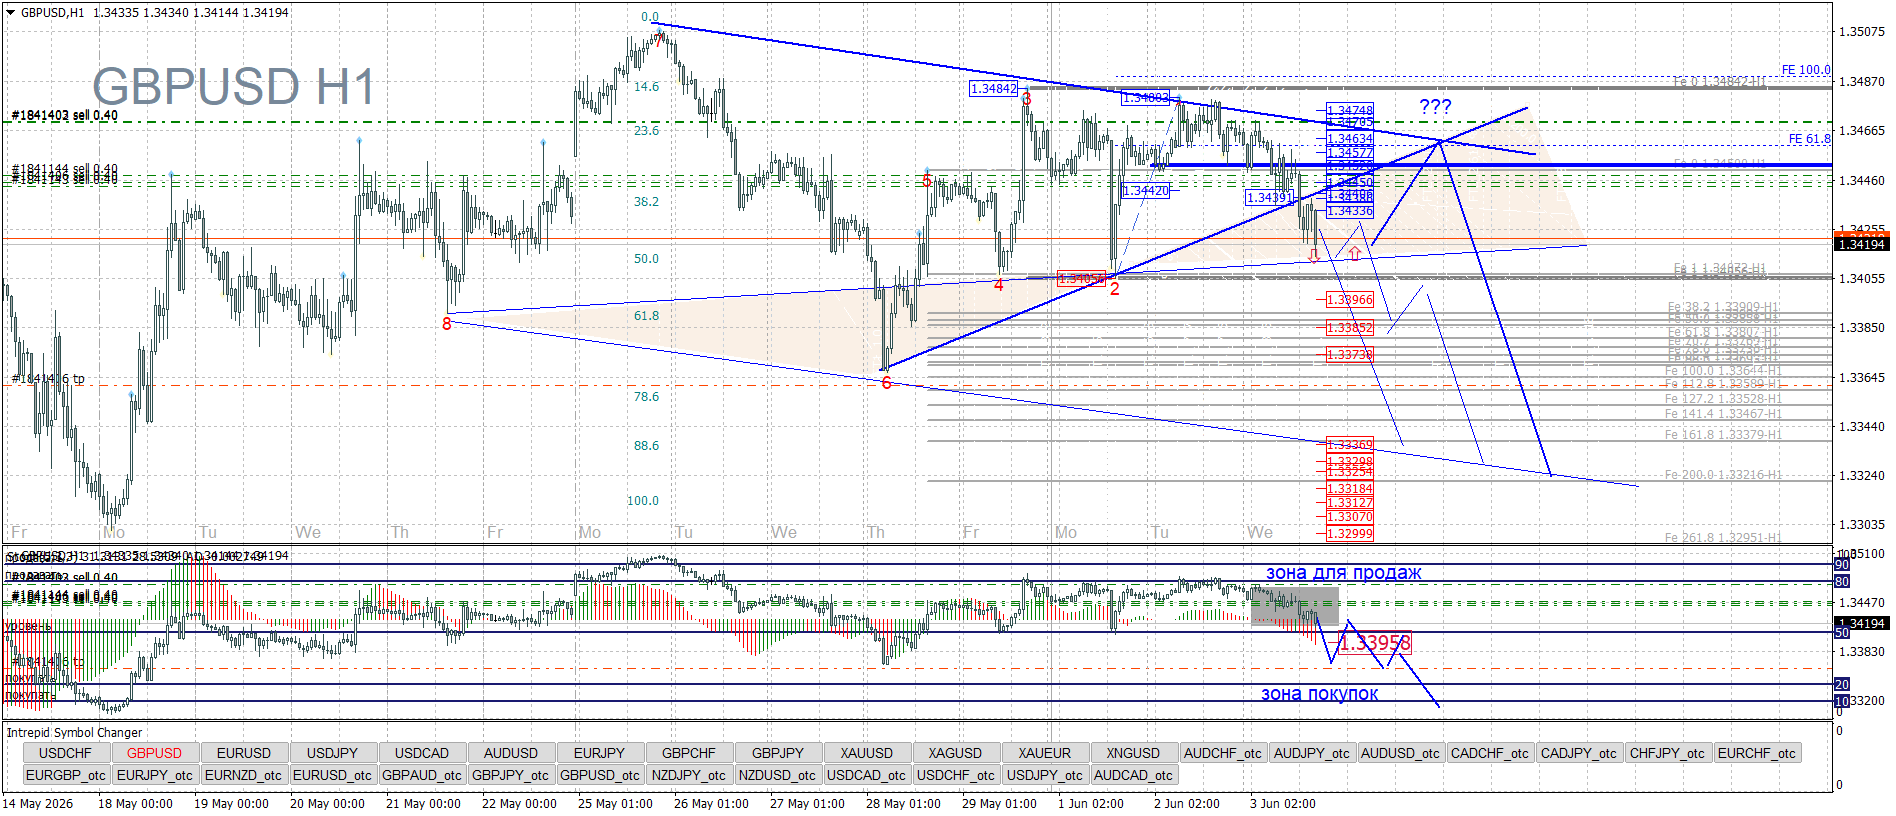Image resolution: width=1896 pixels, height=816 pixels.
Task: Switch chart to USDCHF symbol
Action: click(66, 753)
